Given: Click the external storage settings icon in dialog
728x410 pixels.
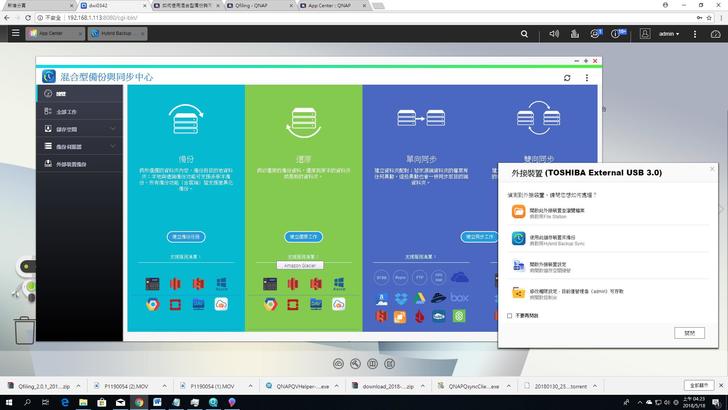Looking at the screenshot, I should pos(518,265).
